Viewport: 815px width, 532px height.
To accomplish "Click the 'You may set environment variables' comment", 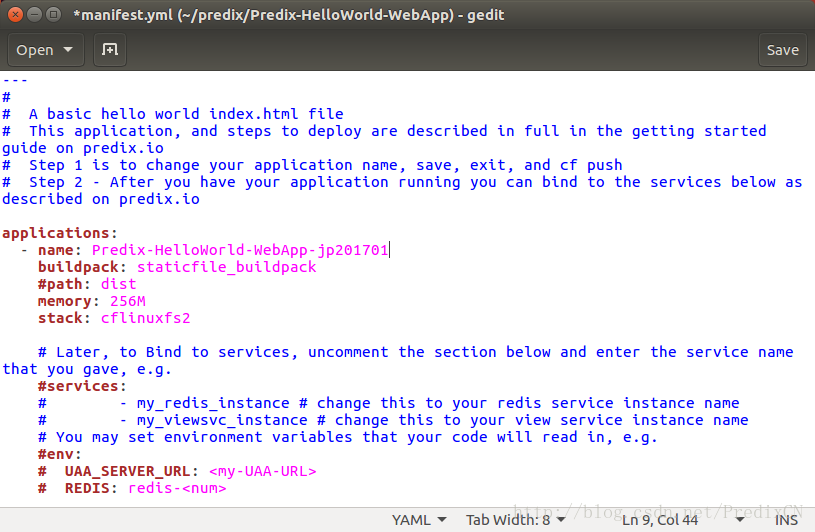I will pos(347,437).
